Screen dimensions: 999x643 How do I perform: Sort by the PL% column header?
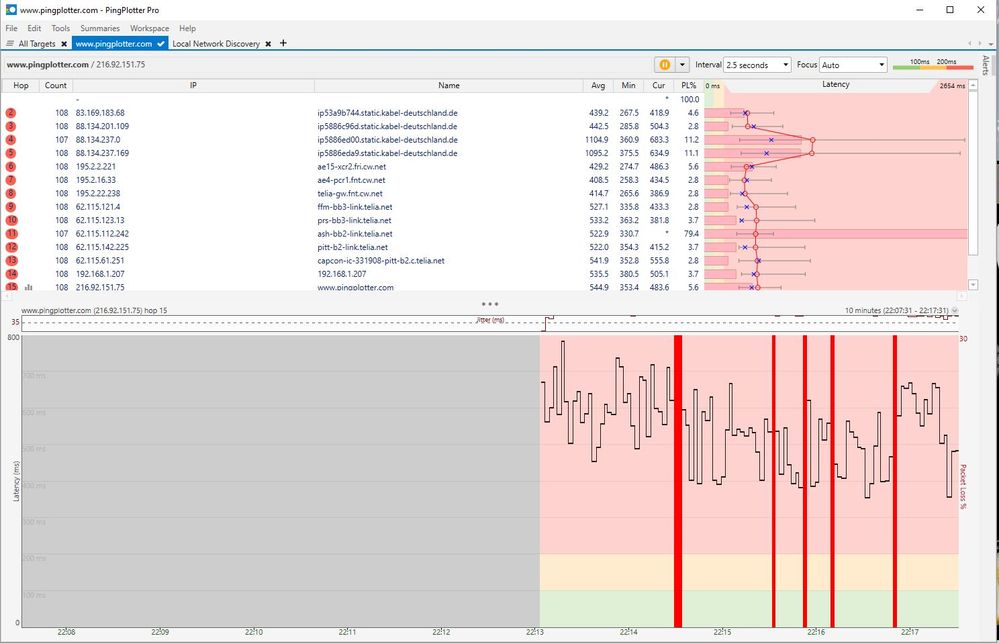click(x=688, y=86)
